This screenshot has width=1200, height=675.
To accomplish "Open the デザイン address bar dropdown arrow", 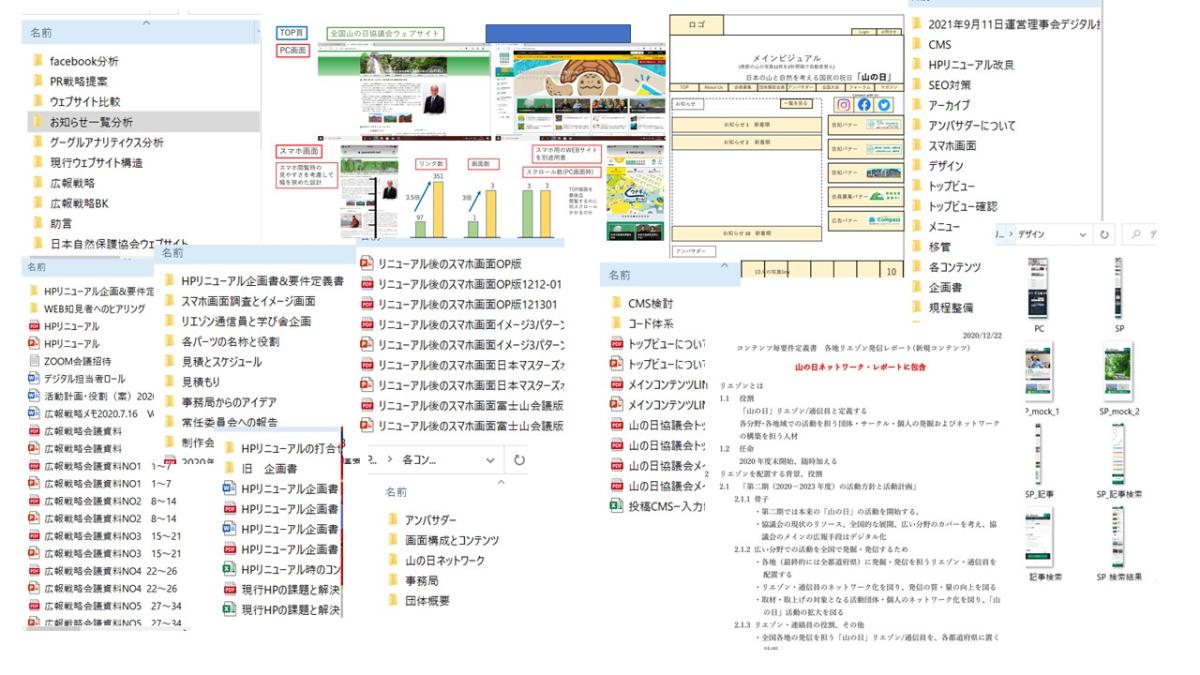I will (1083, 234).
